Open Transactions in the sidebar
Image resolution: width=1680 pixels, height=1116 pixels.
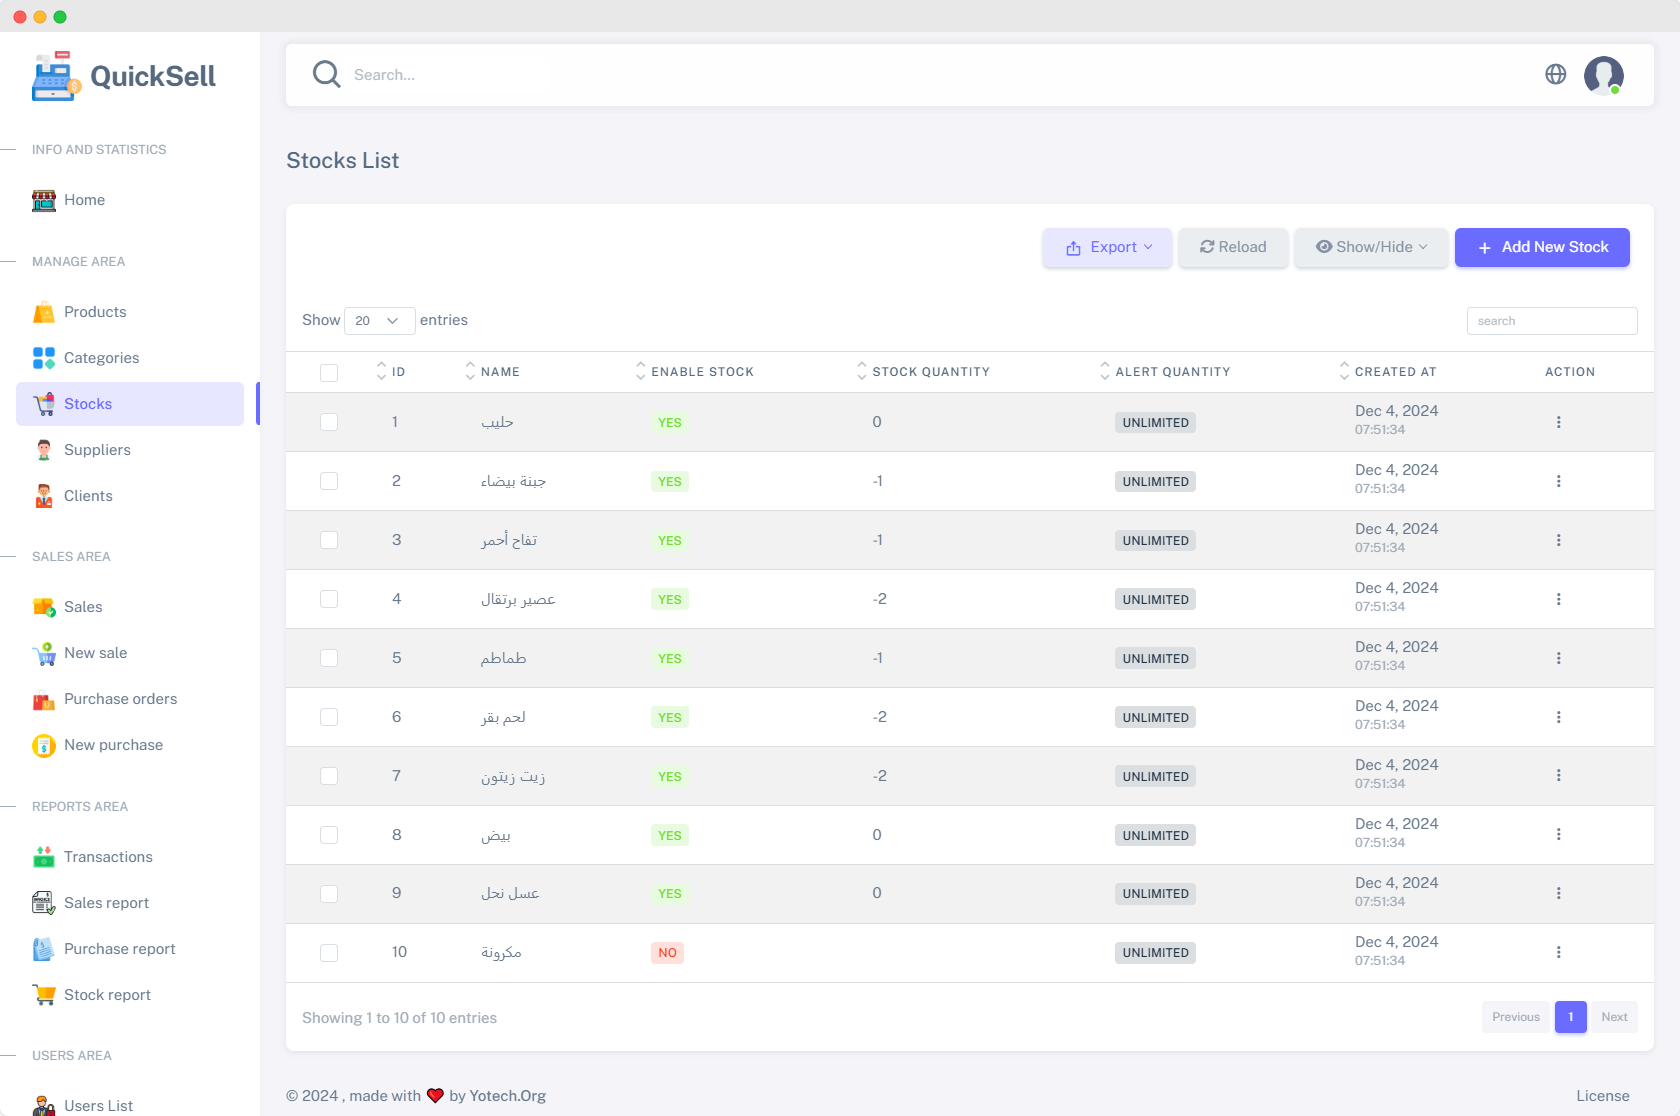click(x=130, y=857)
